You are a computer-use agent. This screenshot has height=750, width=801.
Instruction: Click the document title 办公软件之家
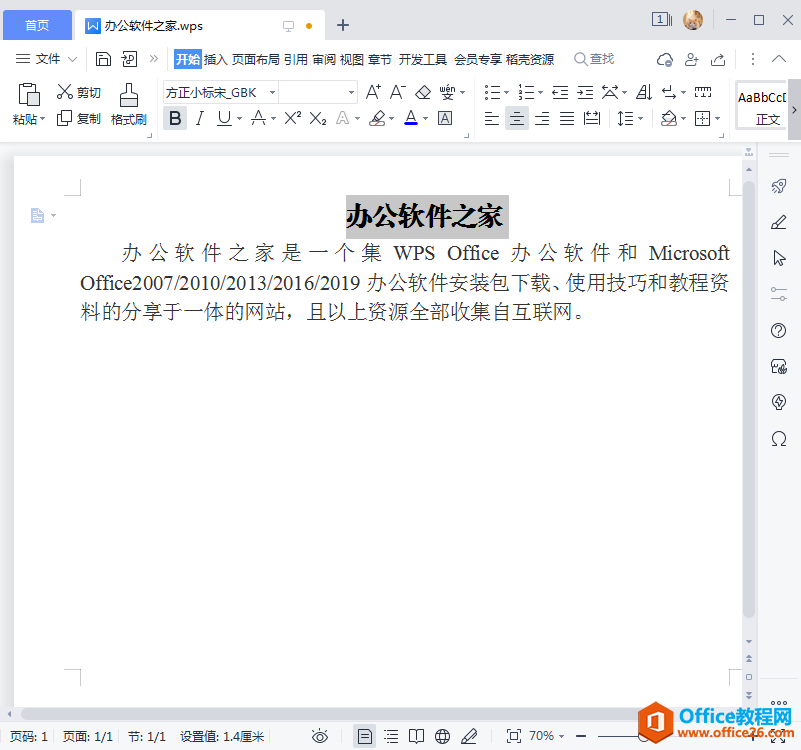click(427, 217)
